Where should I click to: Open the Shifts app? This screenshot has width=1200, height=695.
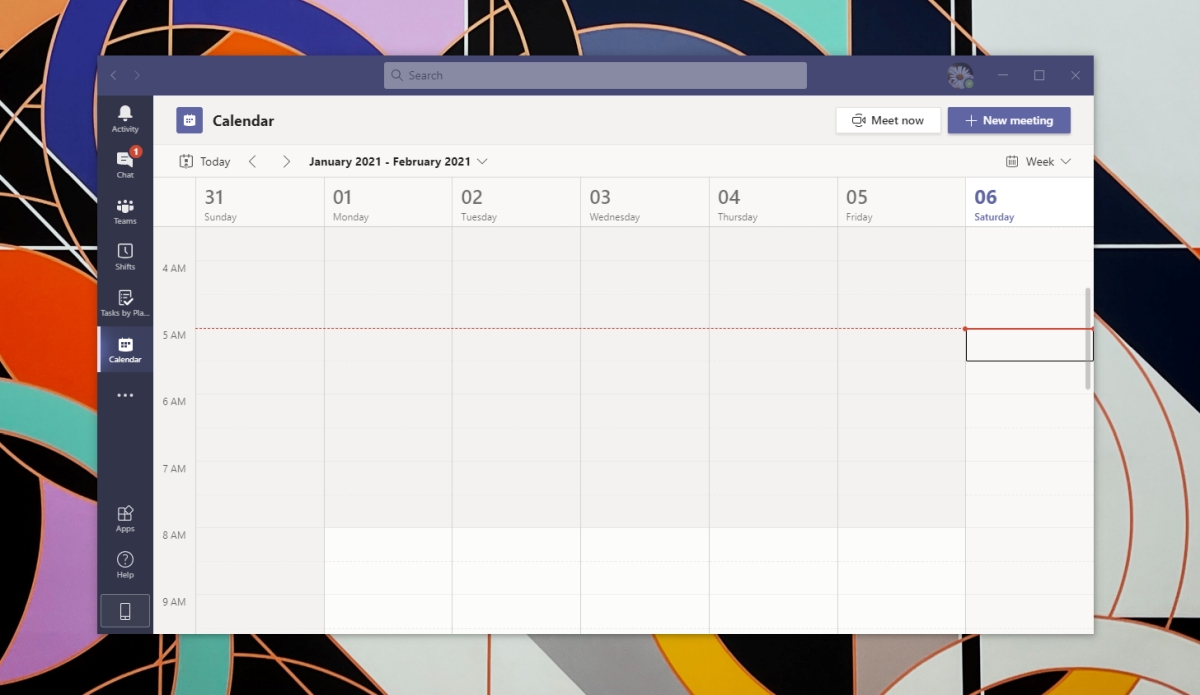pos(125,256)
